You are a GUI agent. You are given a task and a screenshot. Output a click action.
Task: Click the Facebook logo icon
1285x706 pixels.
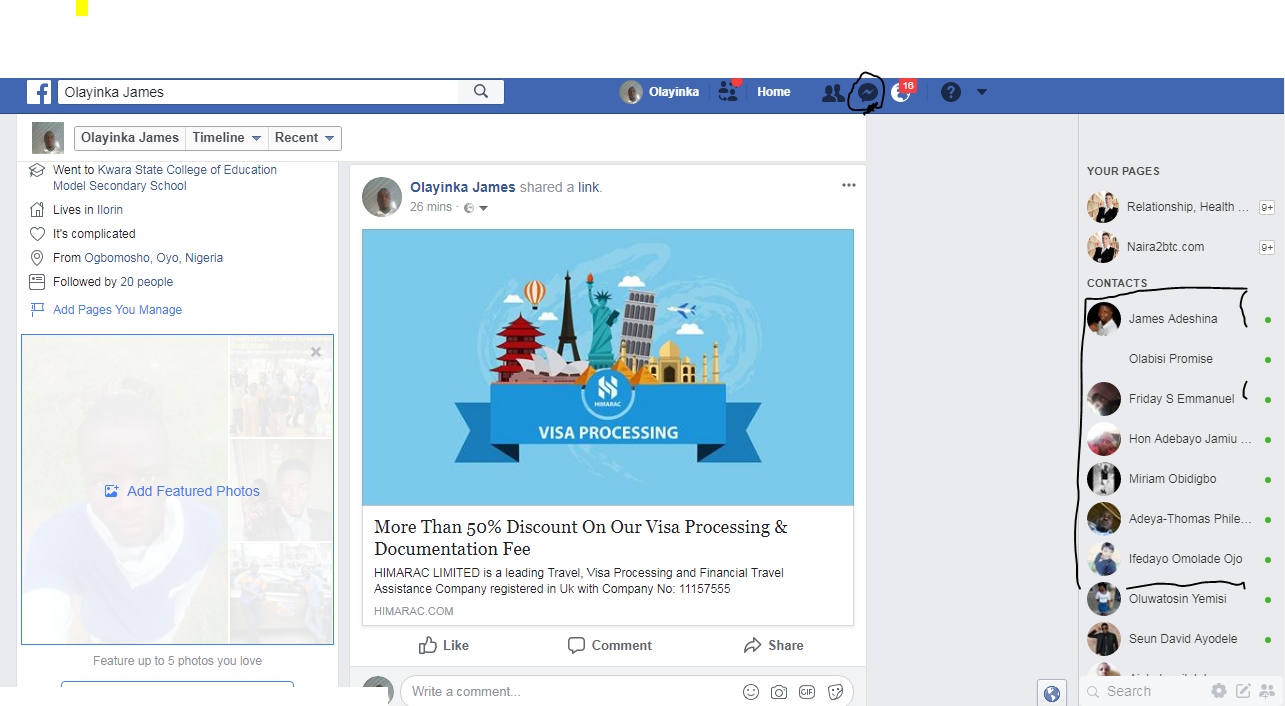39,92
